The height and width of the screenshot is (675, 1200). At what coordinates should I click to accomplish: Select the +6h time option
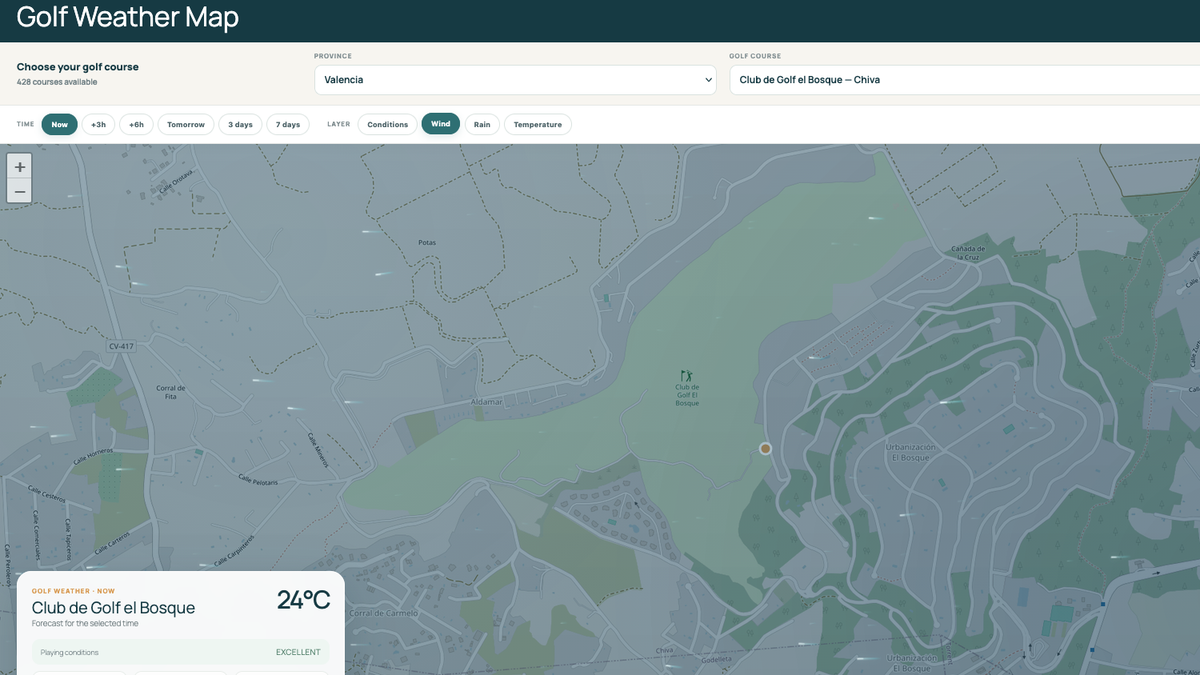click(x=136, y=124)
